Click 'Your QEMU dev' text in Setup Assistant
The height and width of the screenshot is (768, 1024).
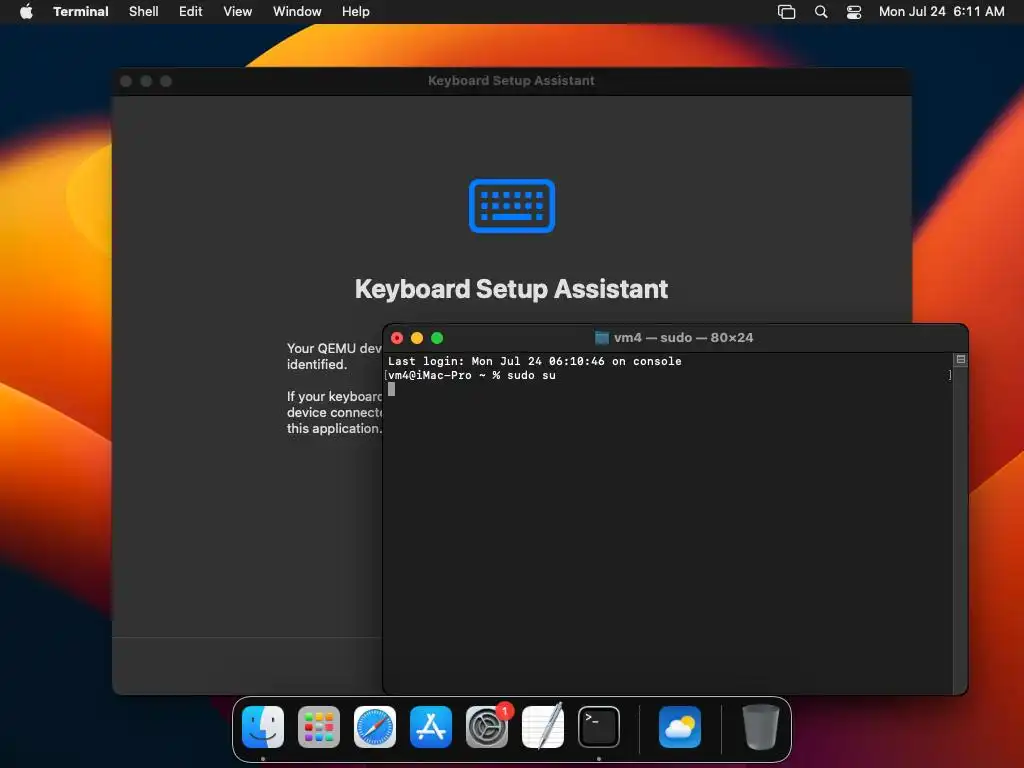(x=334, y=348)
